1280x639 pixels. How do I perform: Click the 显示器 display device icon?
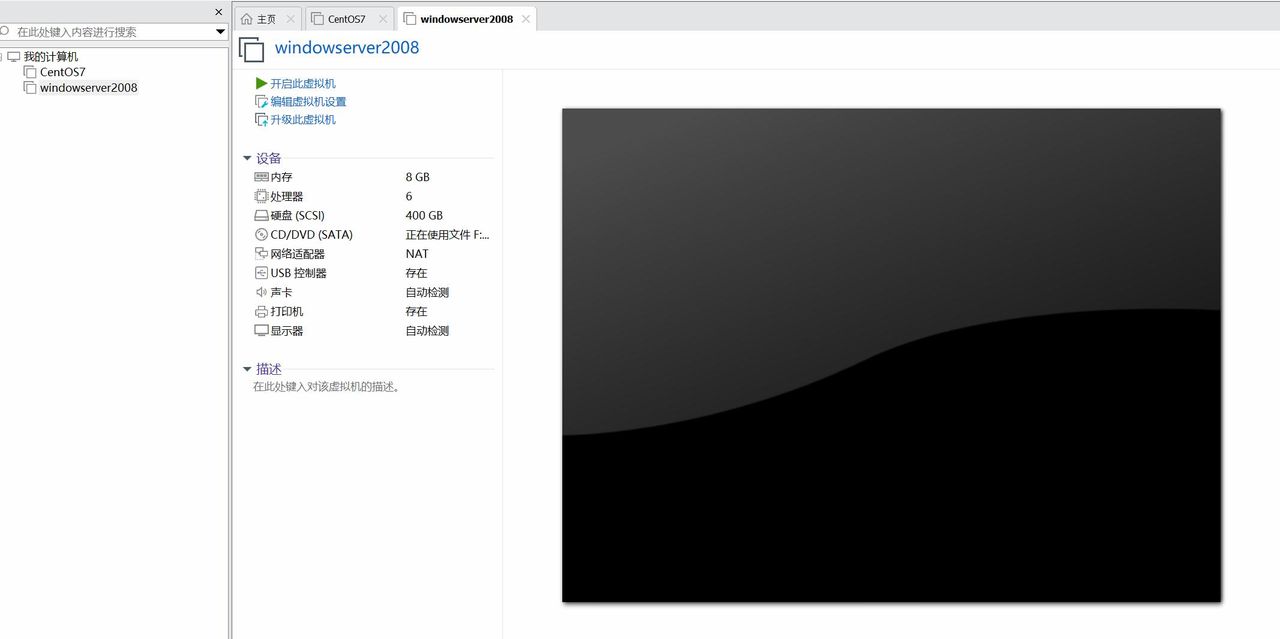[x=261, y=330]
